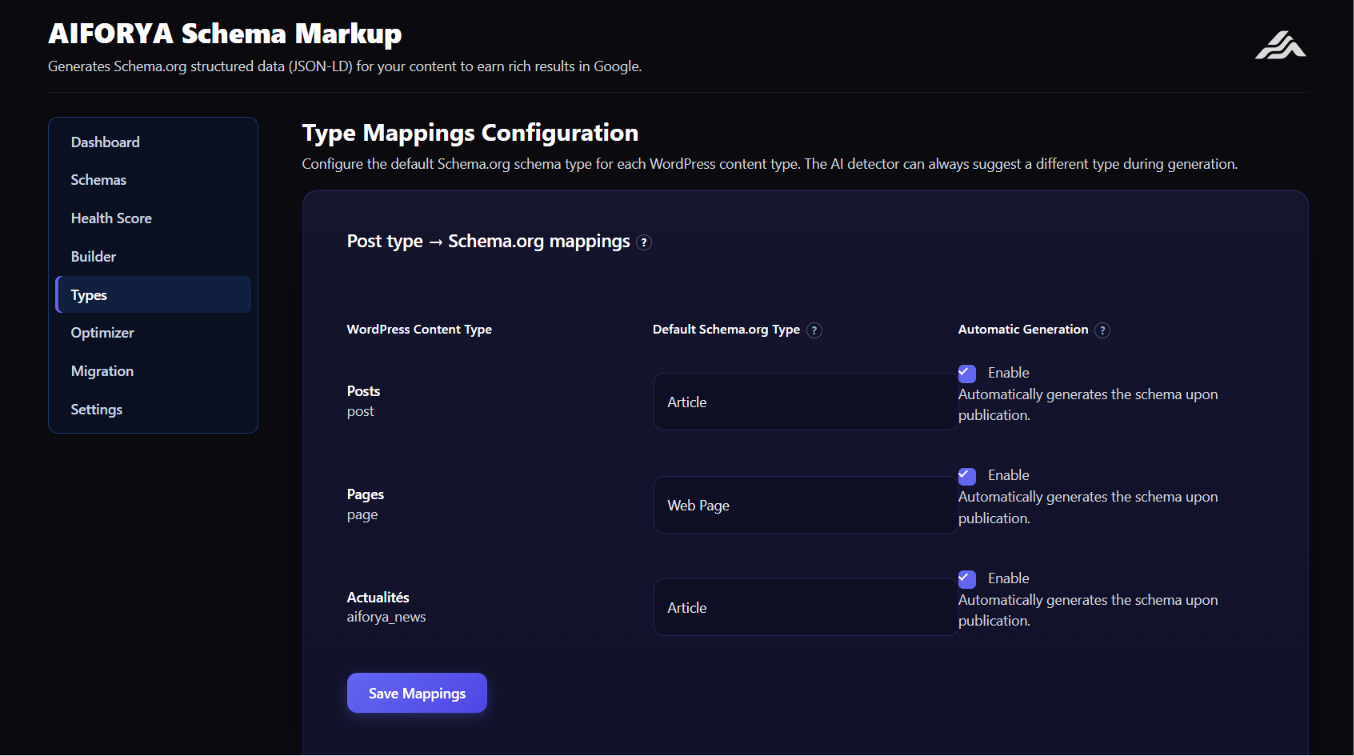Go to Dashboard in sidebar
This screenshot has width=1354, height=756.
point(153,142)
